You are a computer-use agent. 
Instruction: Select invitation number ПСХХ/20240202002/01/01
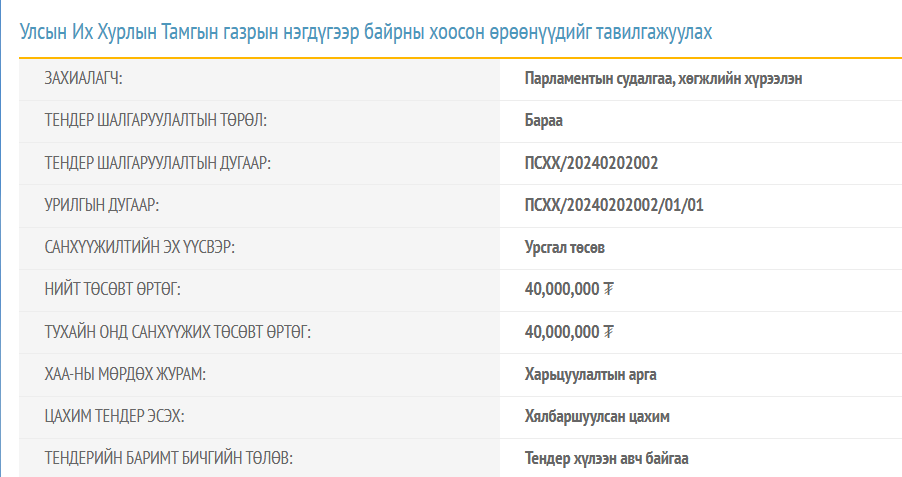614,205
